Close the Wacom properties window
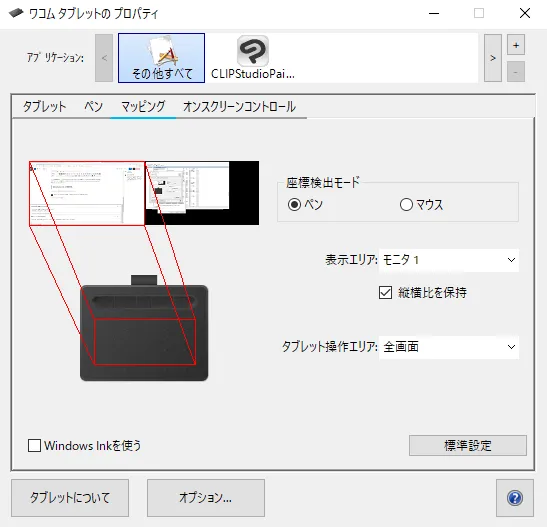Viewport: 547px width, 527px height. (x=525, y=13)
